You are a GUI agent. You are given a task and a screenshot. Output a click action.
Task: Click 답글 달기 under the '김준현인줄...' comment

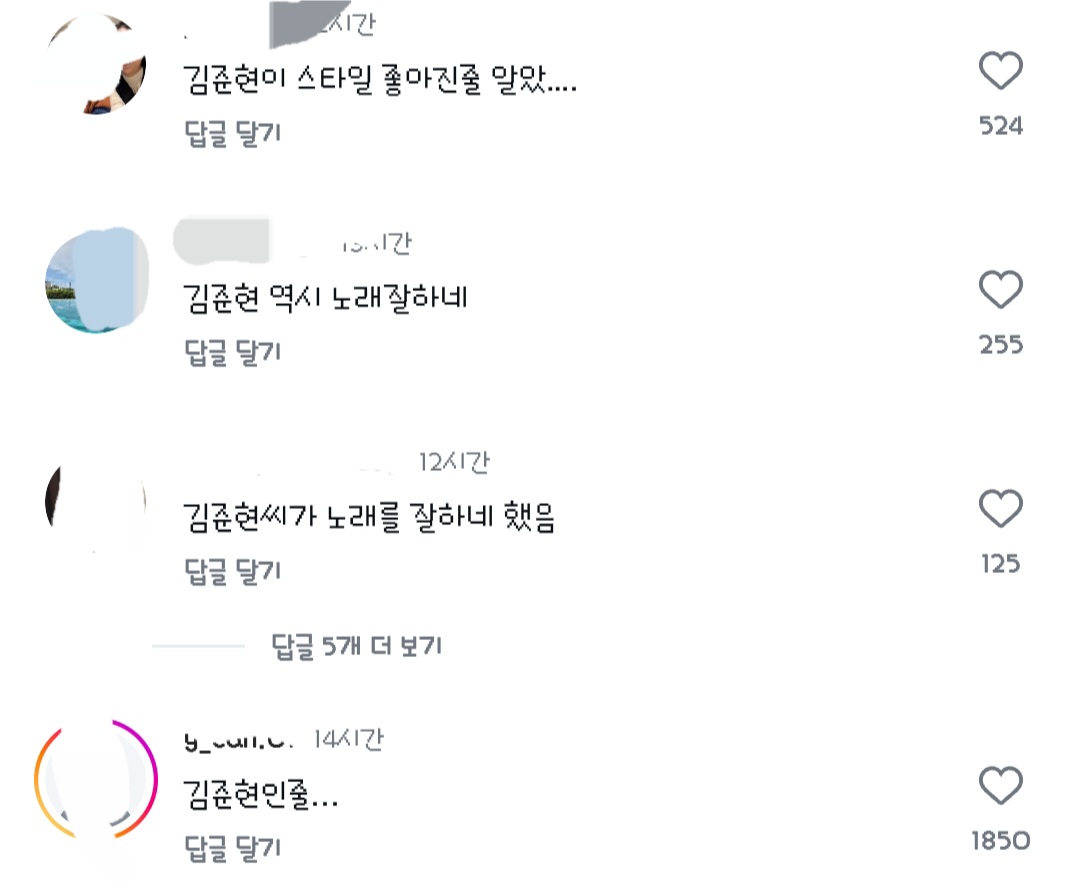233,849
